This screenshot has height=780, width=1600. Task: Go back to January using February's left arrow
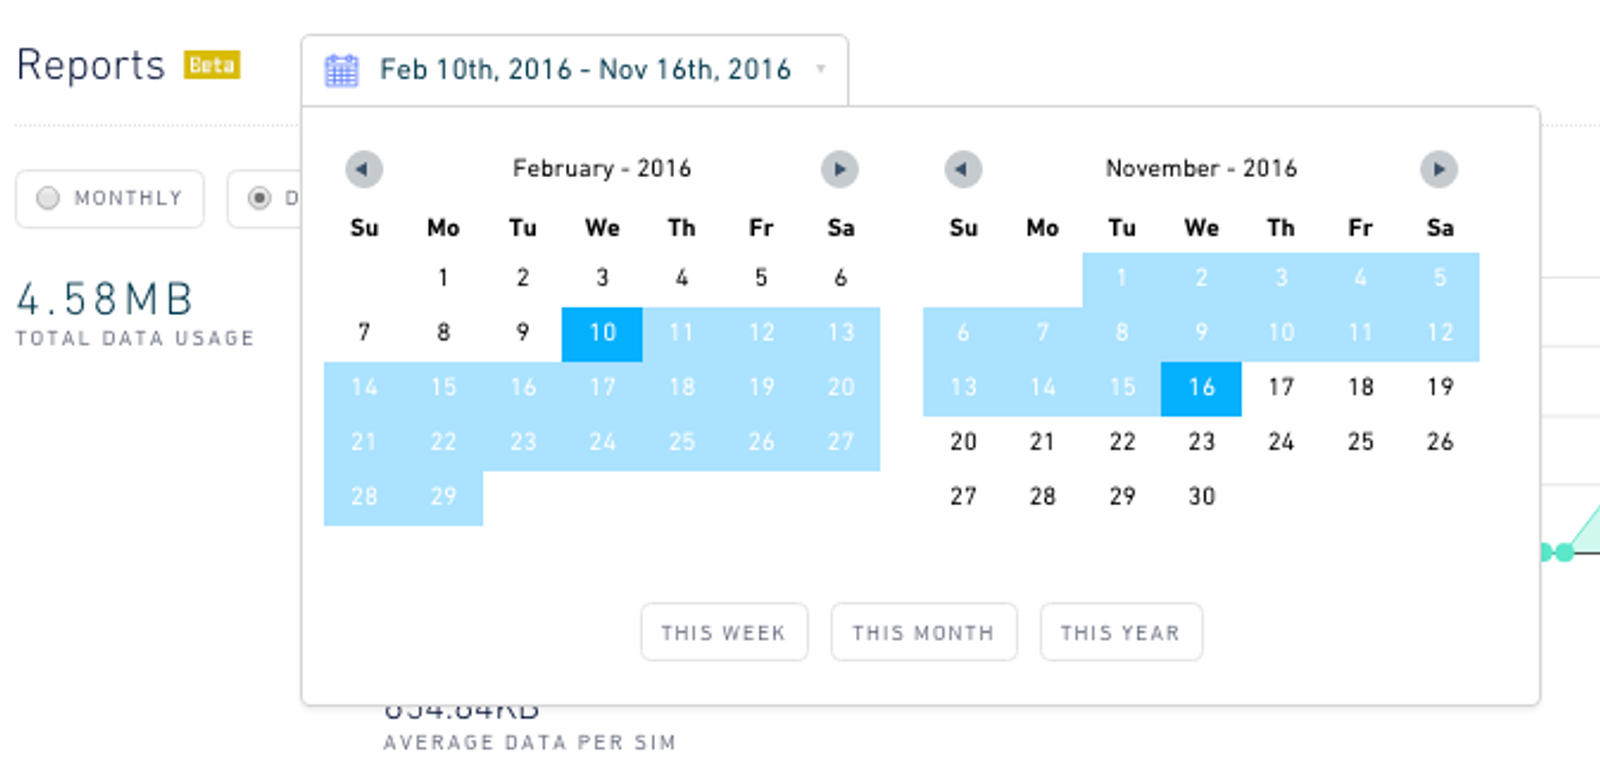point(364,169)
